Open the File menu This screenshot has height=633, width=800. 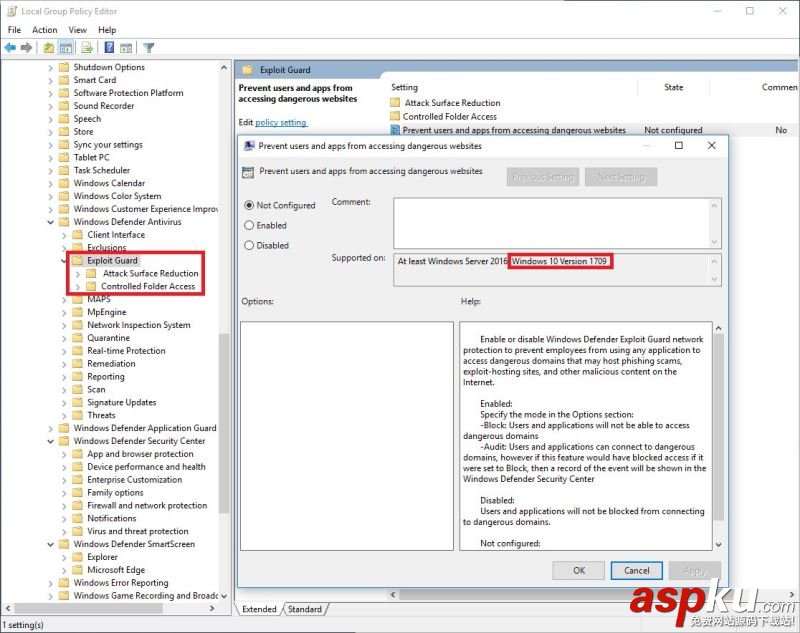click(14, 30)
